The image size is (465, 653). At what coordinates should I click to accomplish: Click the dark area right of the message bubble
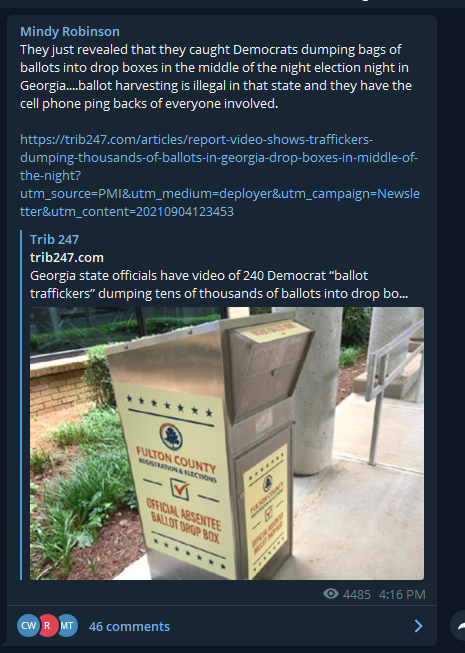(451, 292)
